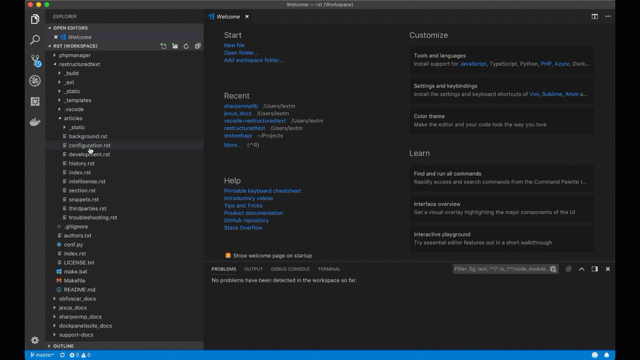
Task: Switch to the Debug Console tab
Action: [290, 269]
